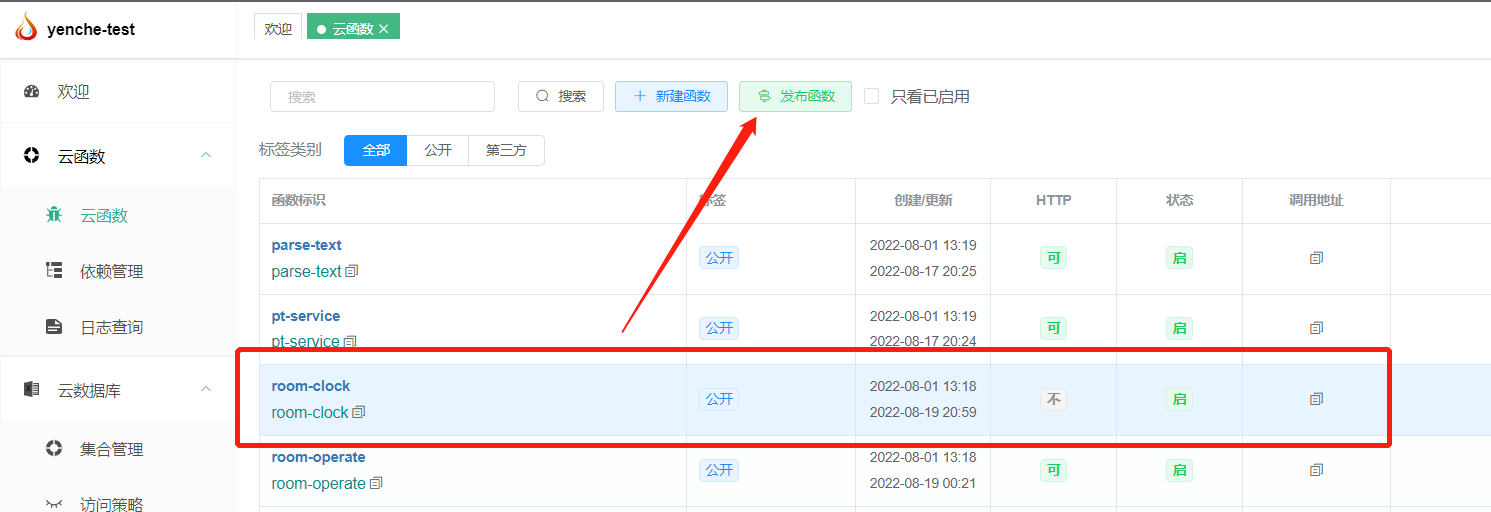Close the 云函数 tab

tap(383, 29)
